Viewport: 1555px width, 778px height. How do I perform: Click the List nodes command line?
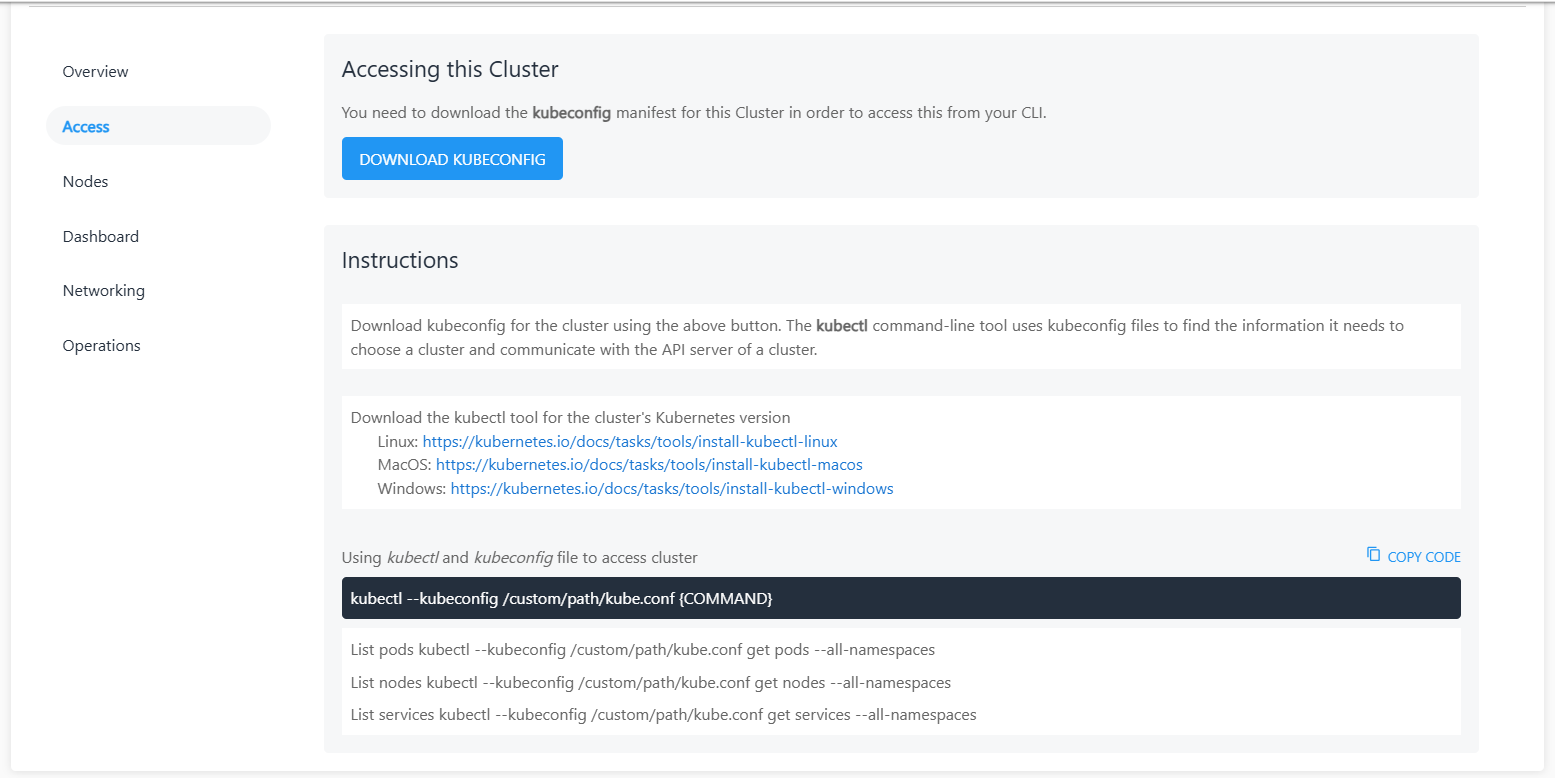point(651,683)
